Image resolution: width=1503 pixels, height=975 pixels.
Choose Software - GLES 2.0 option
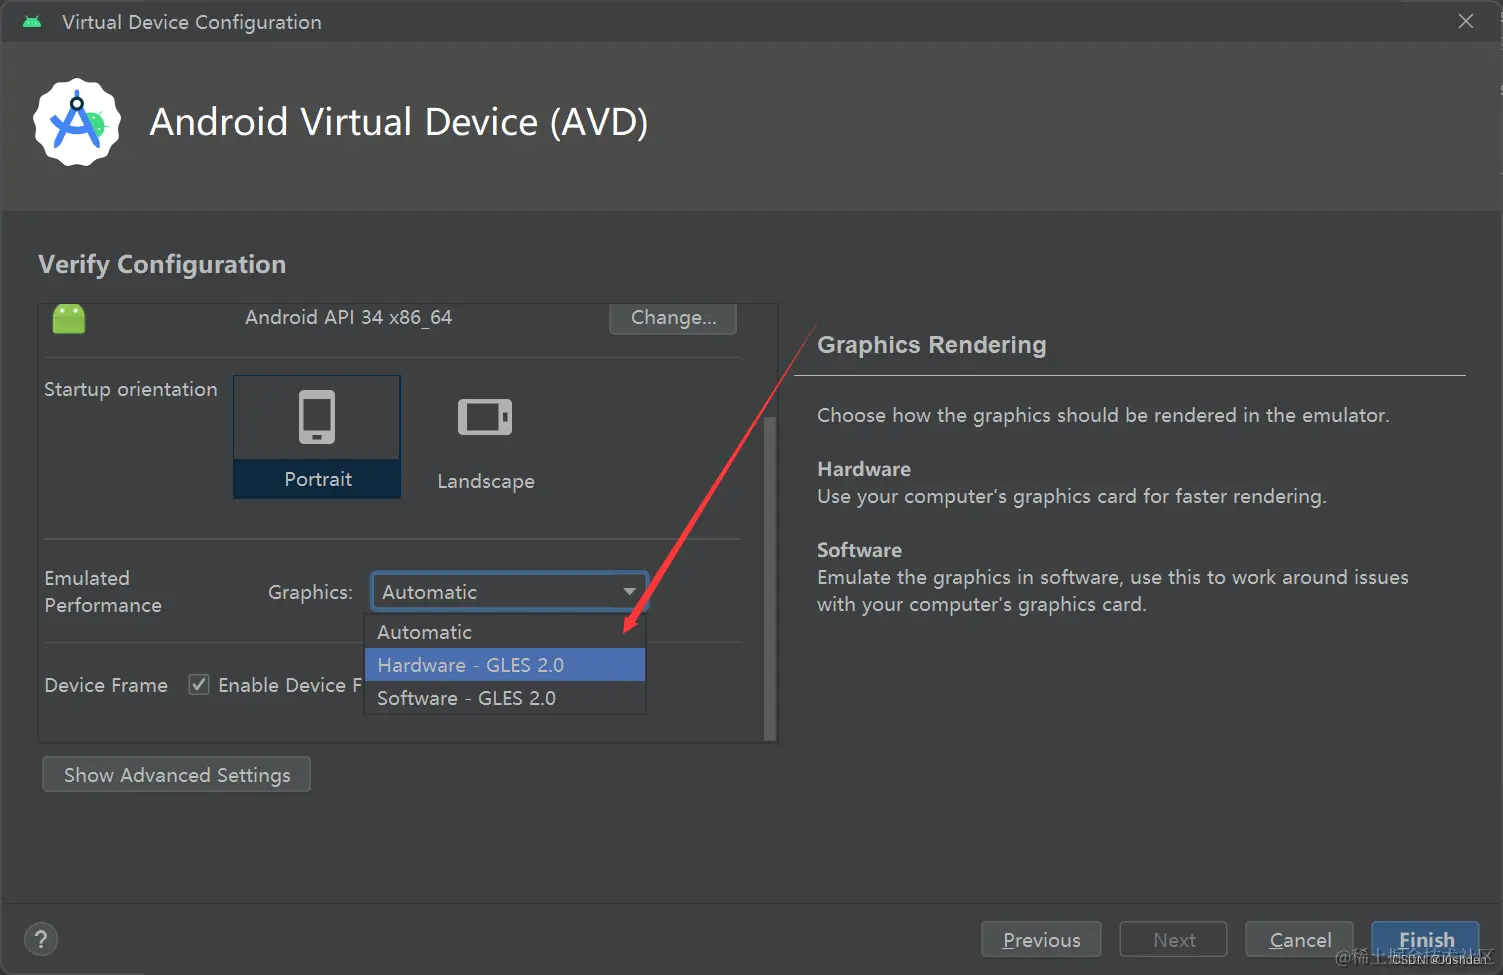coord(505,698)
